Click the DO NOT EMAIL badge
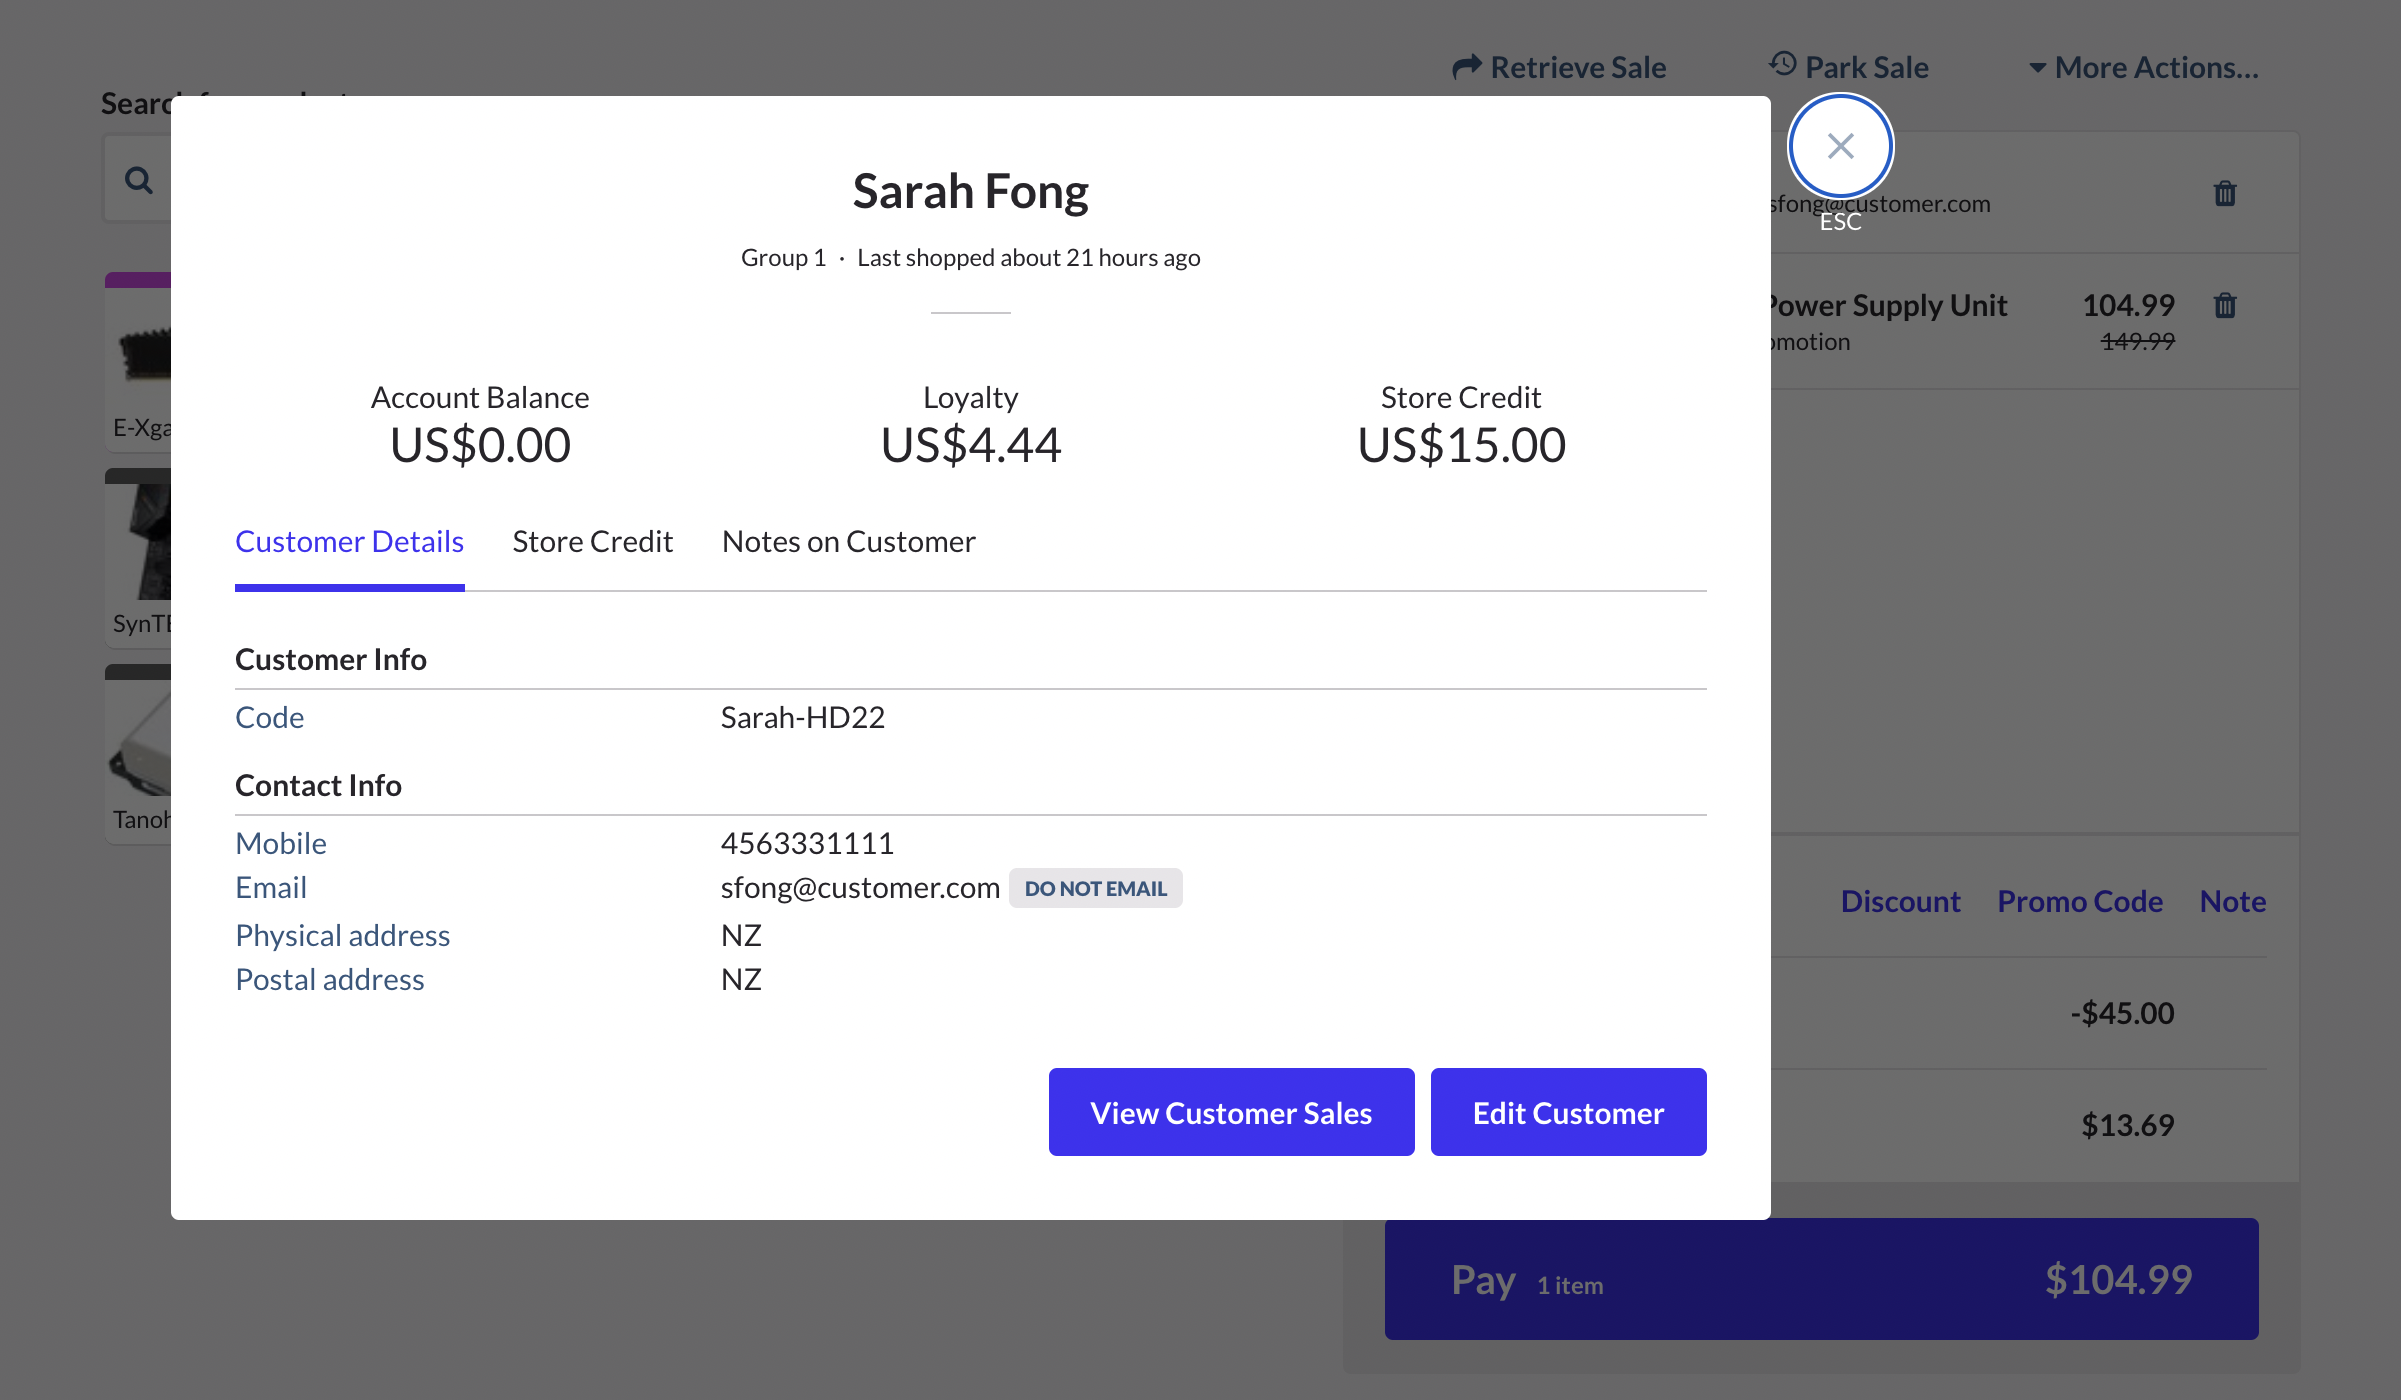The image size is (2401, 1400). 1095,889
